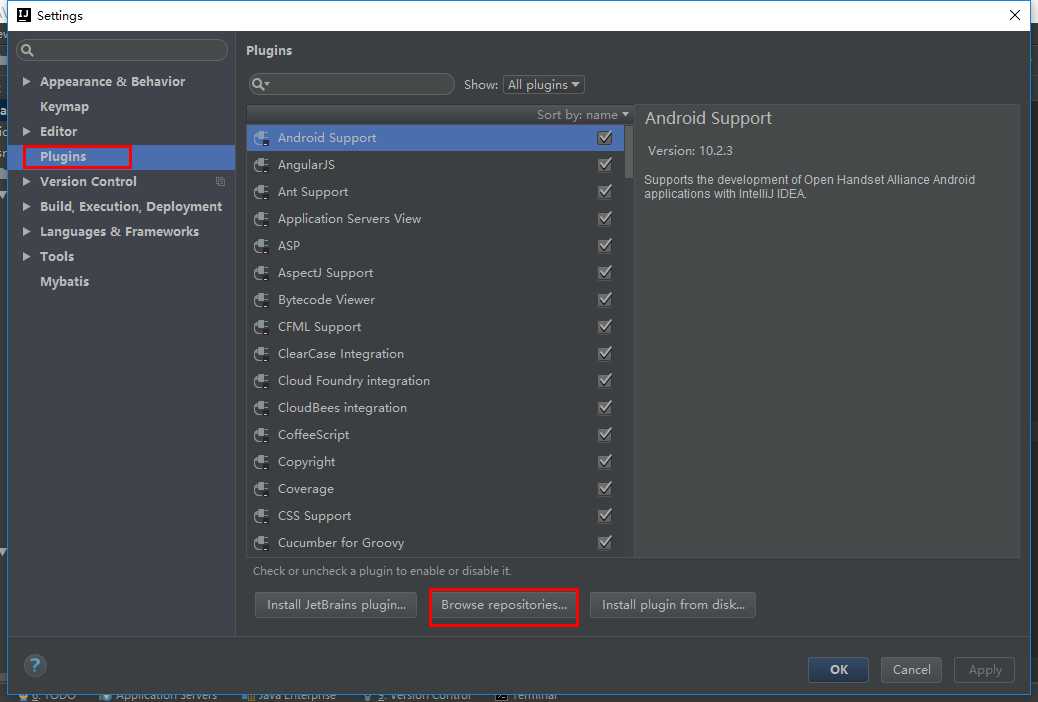Focus the plugins search field
Viewport: 1038px width, 702px height.
coord(352,84)
